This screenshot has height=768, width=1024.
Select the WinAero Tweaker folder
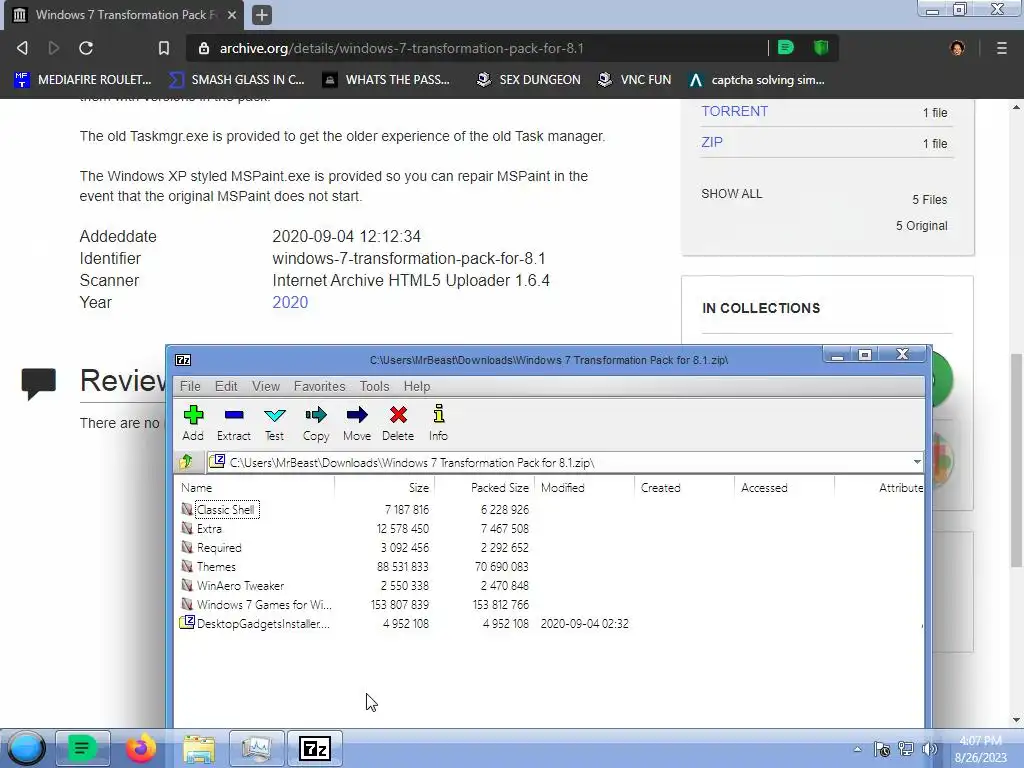[x=240, y=585]
